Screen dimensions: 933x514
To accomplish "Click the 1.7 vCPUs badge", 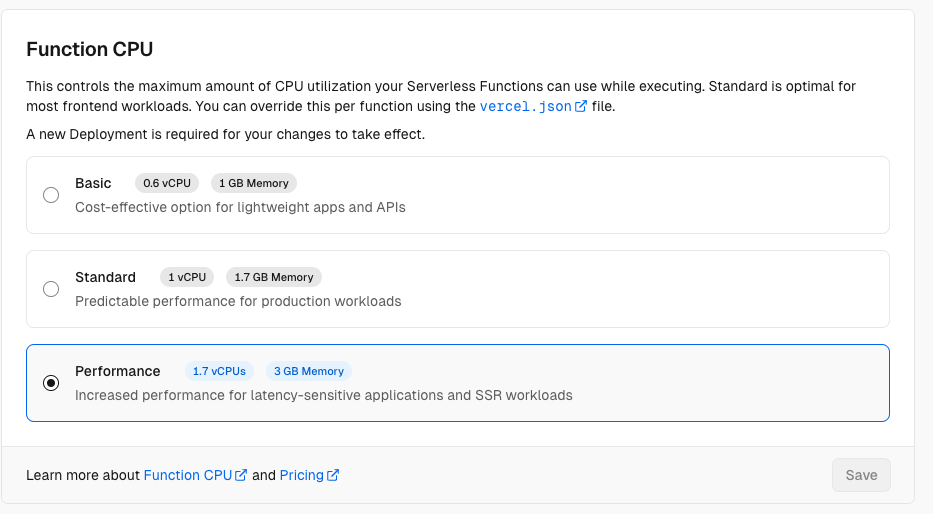I will click(219, 371).
